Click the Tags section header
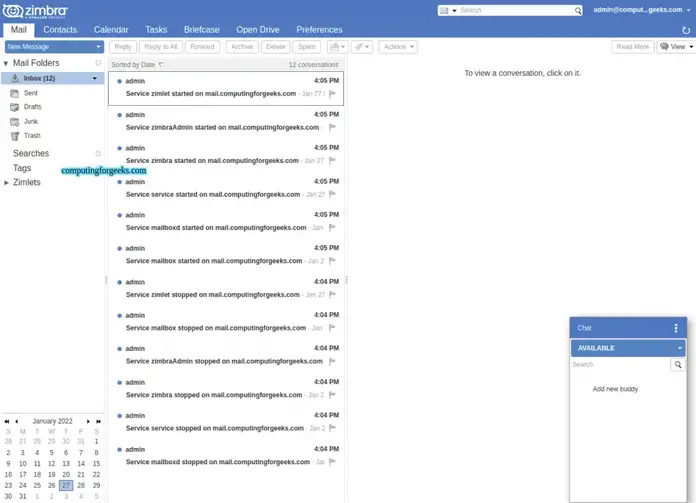This screenshot has width=696, height=503. (22, 168)
